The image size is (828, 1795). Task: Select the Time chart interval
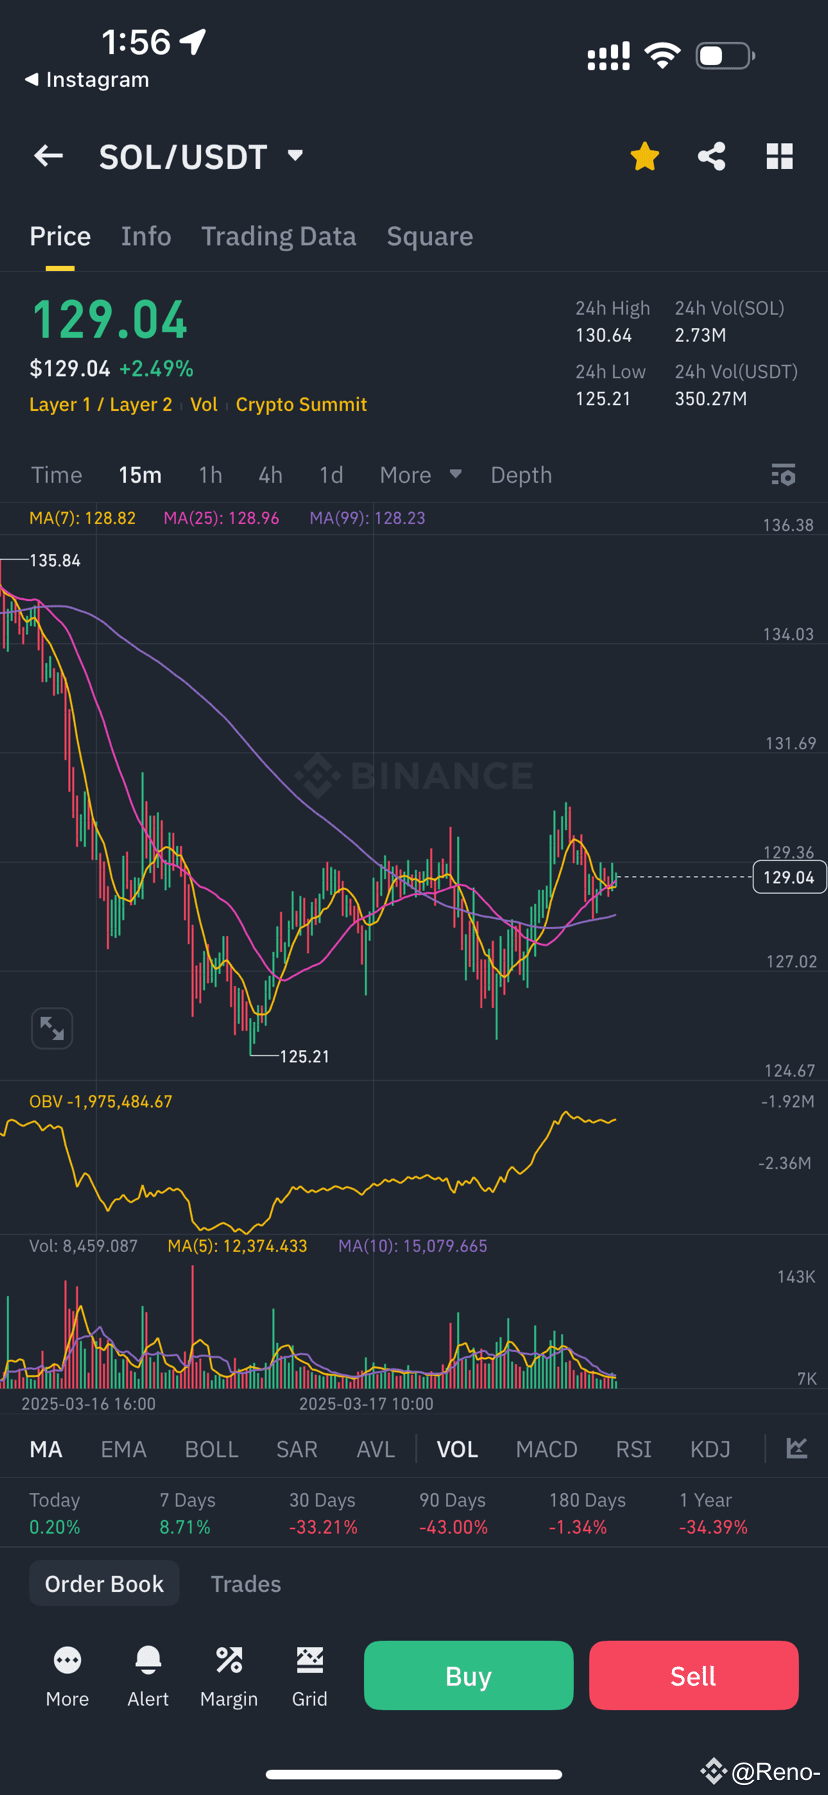point(57,475)
